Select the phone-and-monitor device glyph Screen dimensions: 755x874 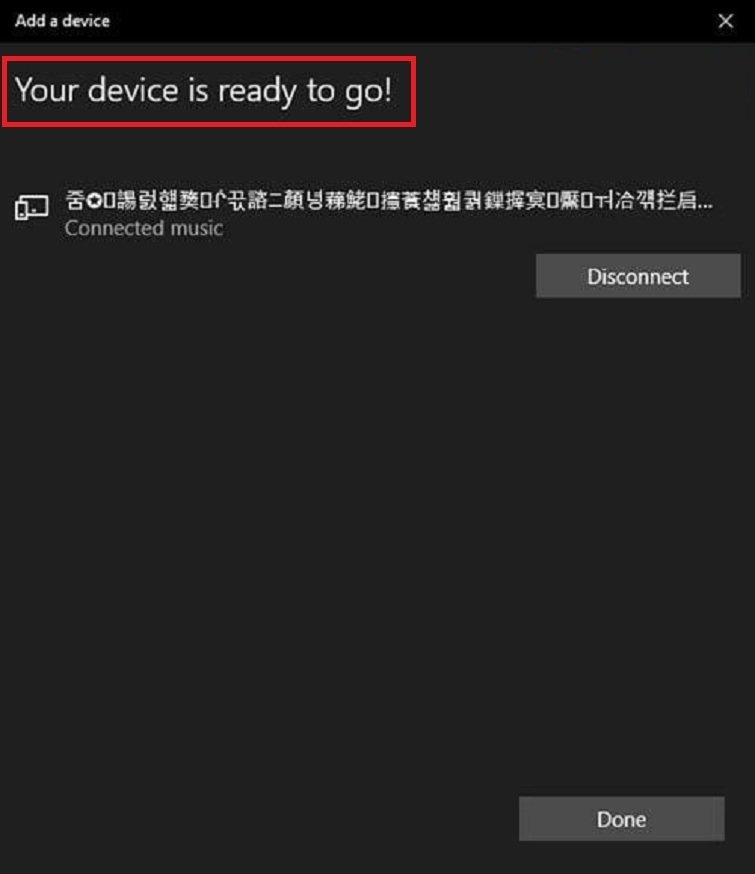click(x=32, y=208)
